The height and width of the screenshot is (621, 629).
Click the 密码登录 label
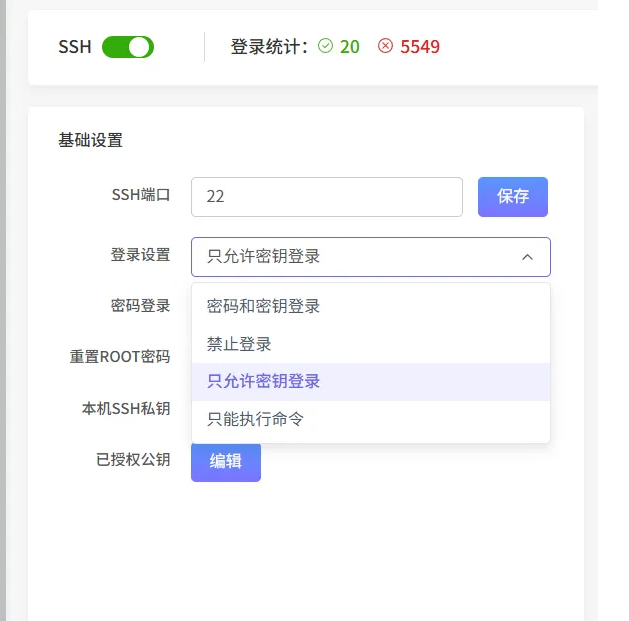coord(141,306)
